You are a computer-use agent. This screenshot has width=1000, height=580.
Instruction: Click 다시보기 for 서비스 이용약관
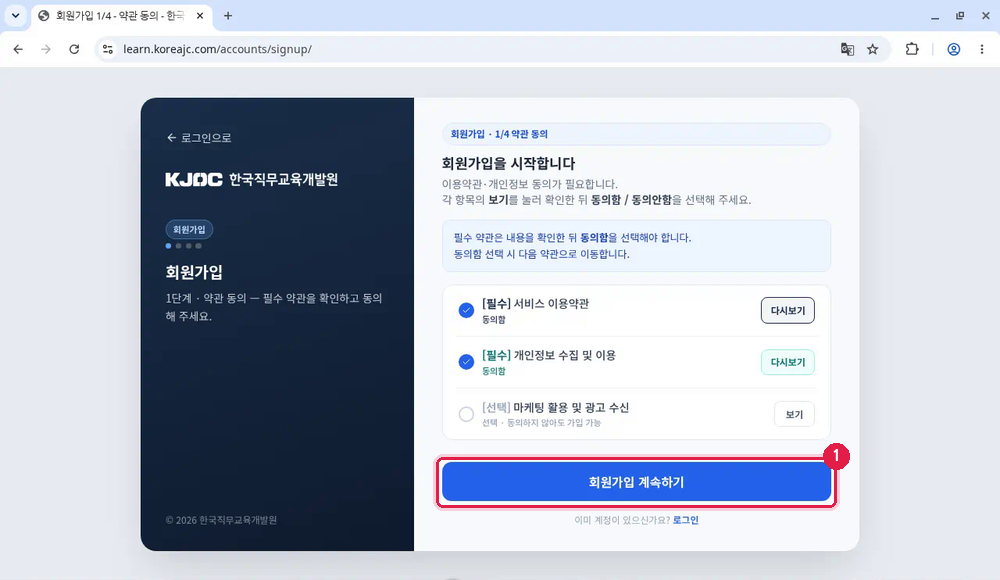point(788,310)
